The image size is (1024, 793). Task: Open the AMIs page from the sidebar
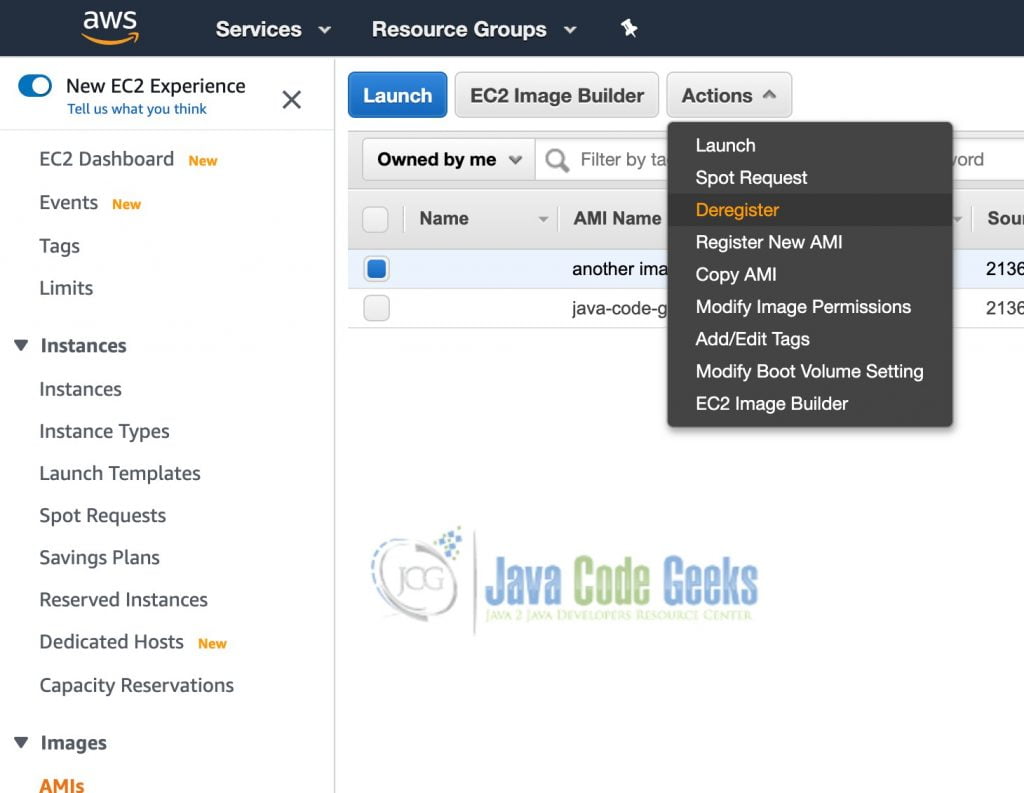click(x=61, y=785)
